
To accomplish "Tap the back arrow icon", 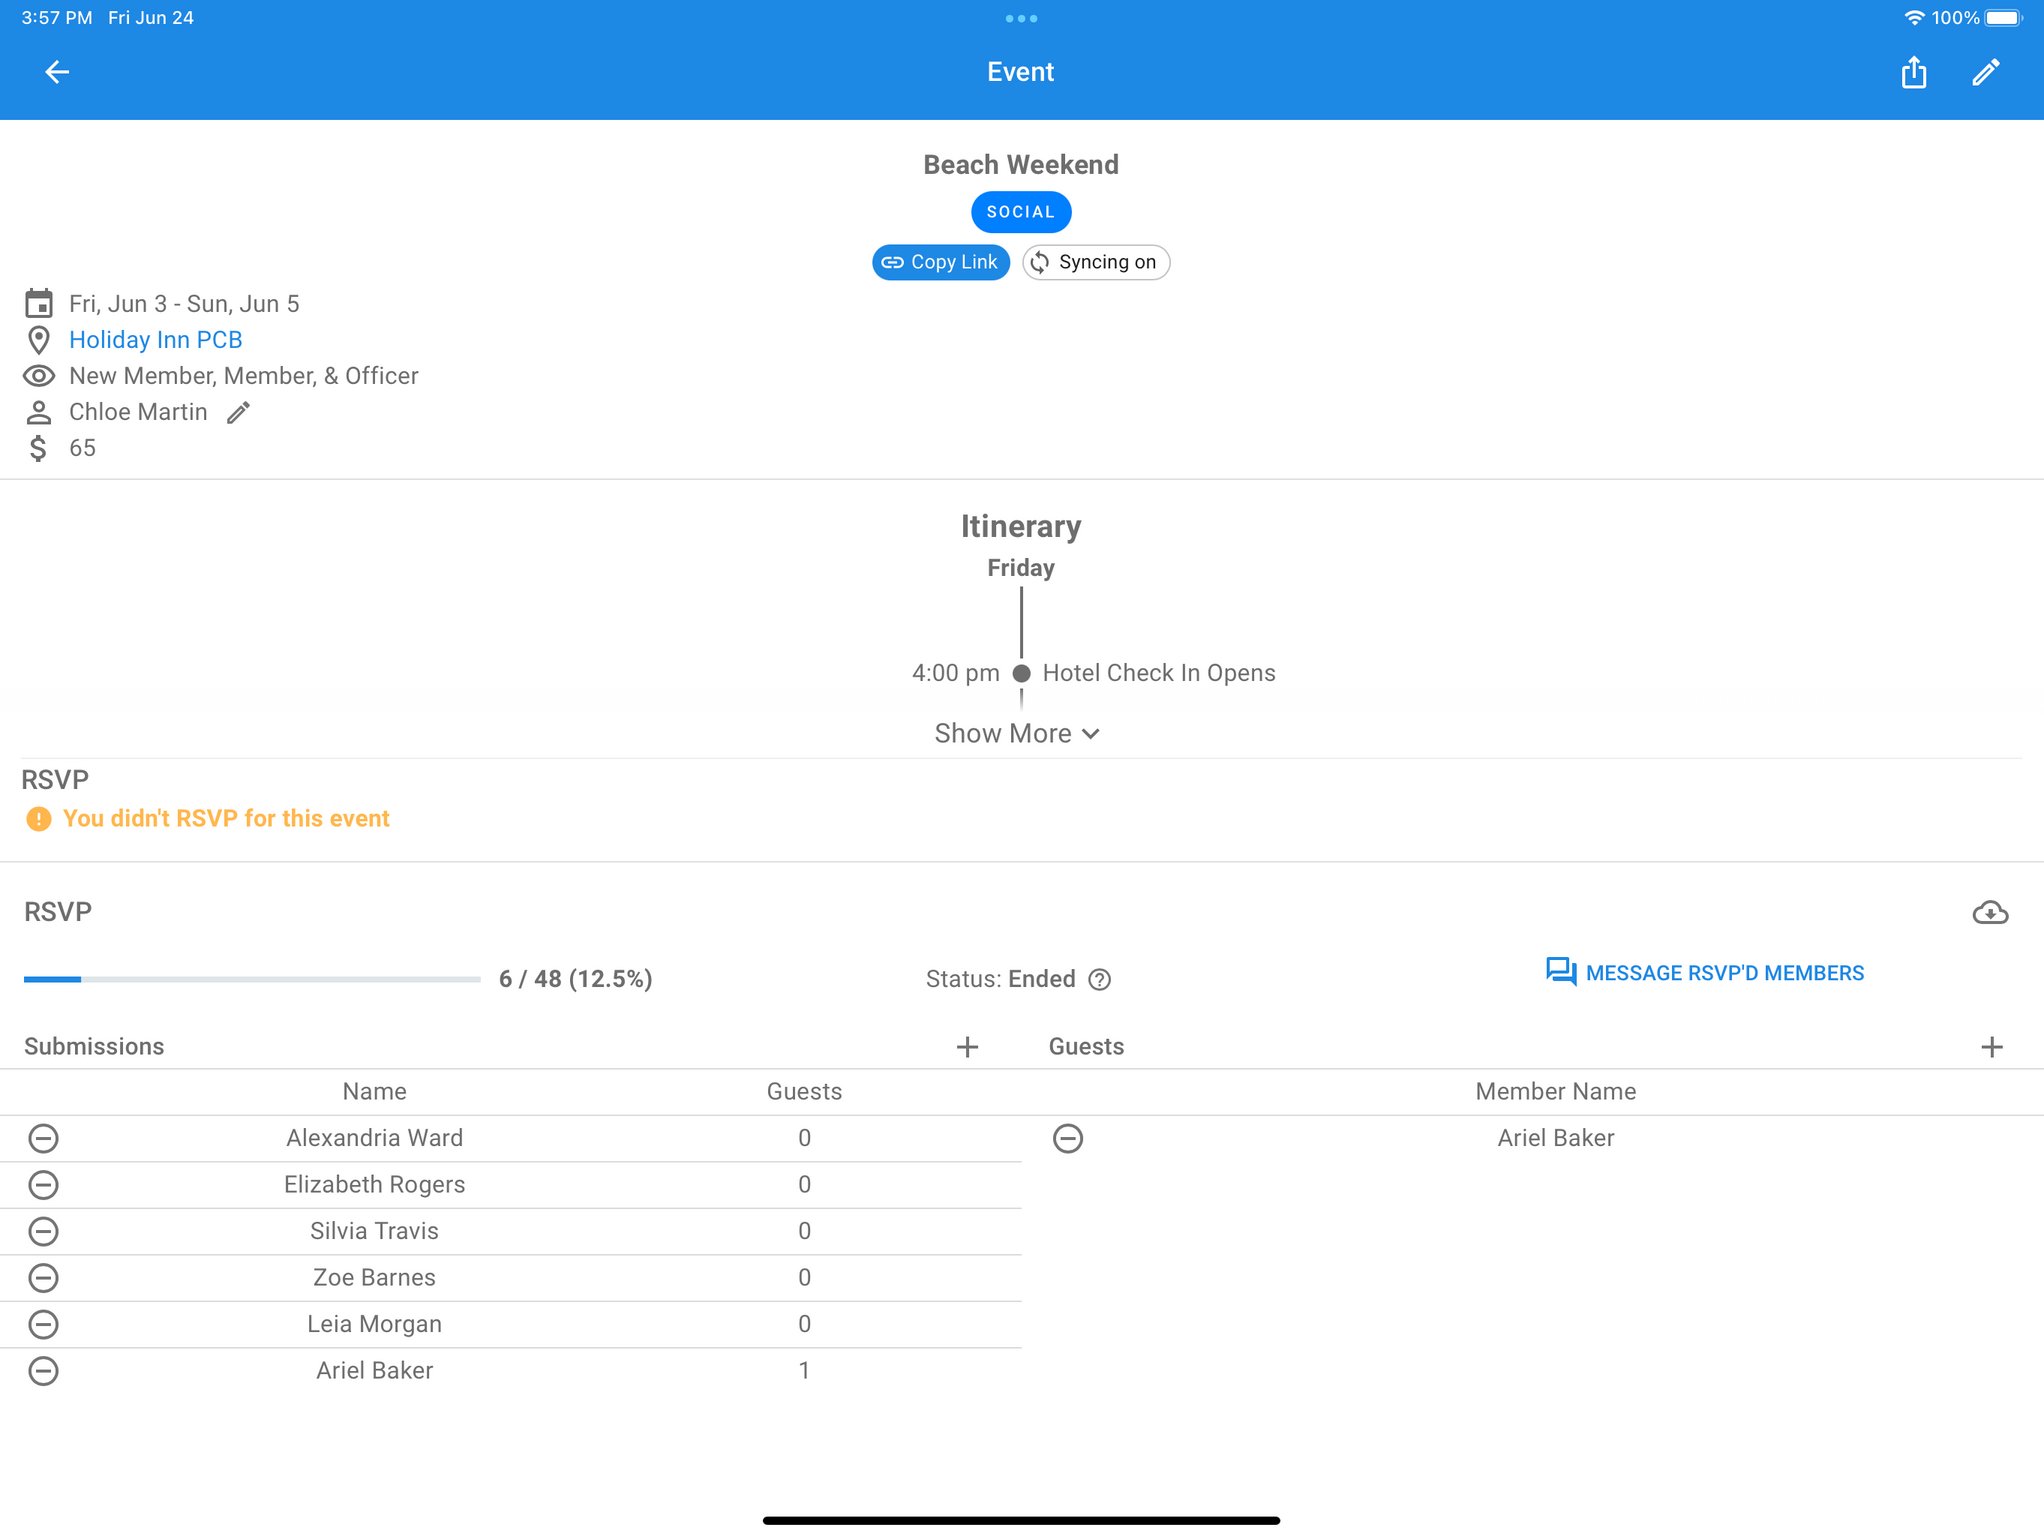I will pos(57,72).
